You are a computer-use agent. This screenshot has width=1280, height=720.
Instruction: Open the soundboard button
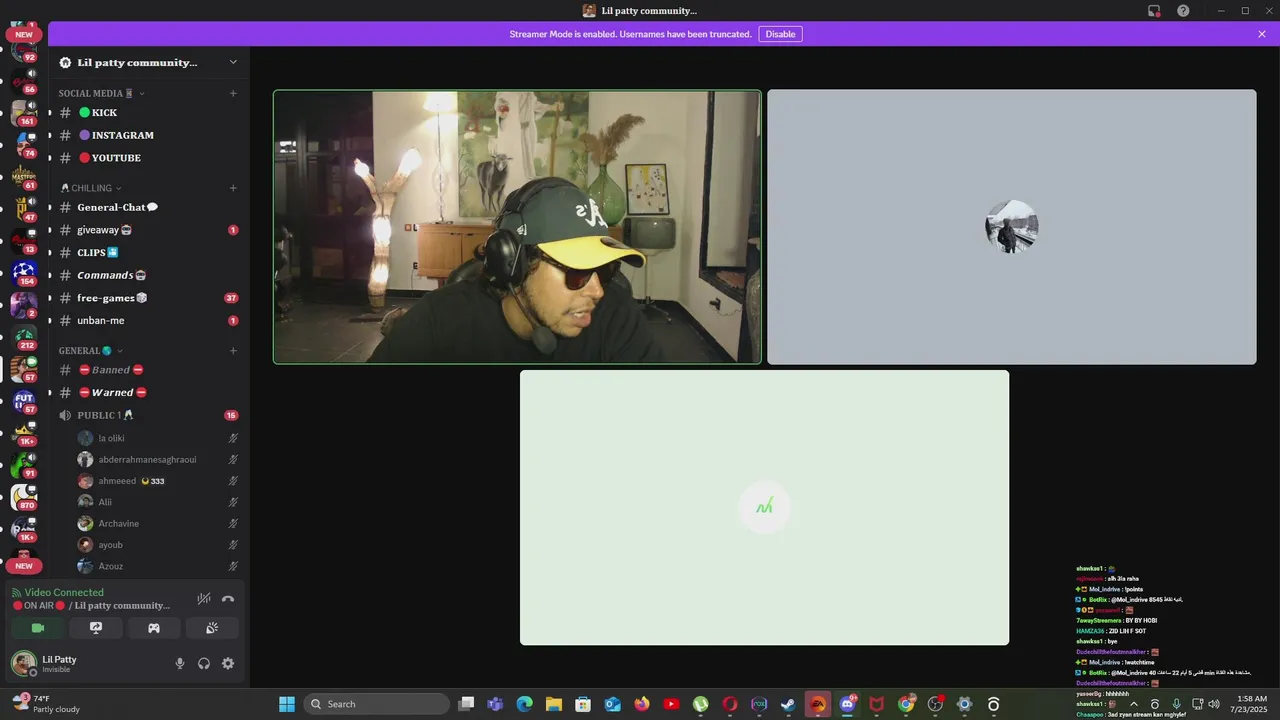(212, 628)
